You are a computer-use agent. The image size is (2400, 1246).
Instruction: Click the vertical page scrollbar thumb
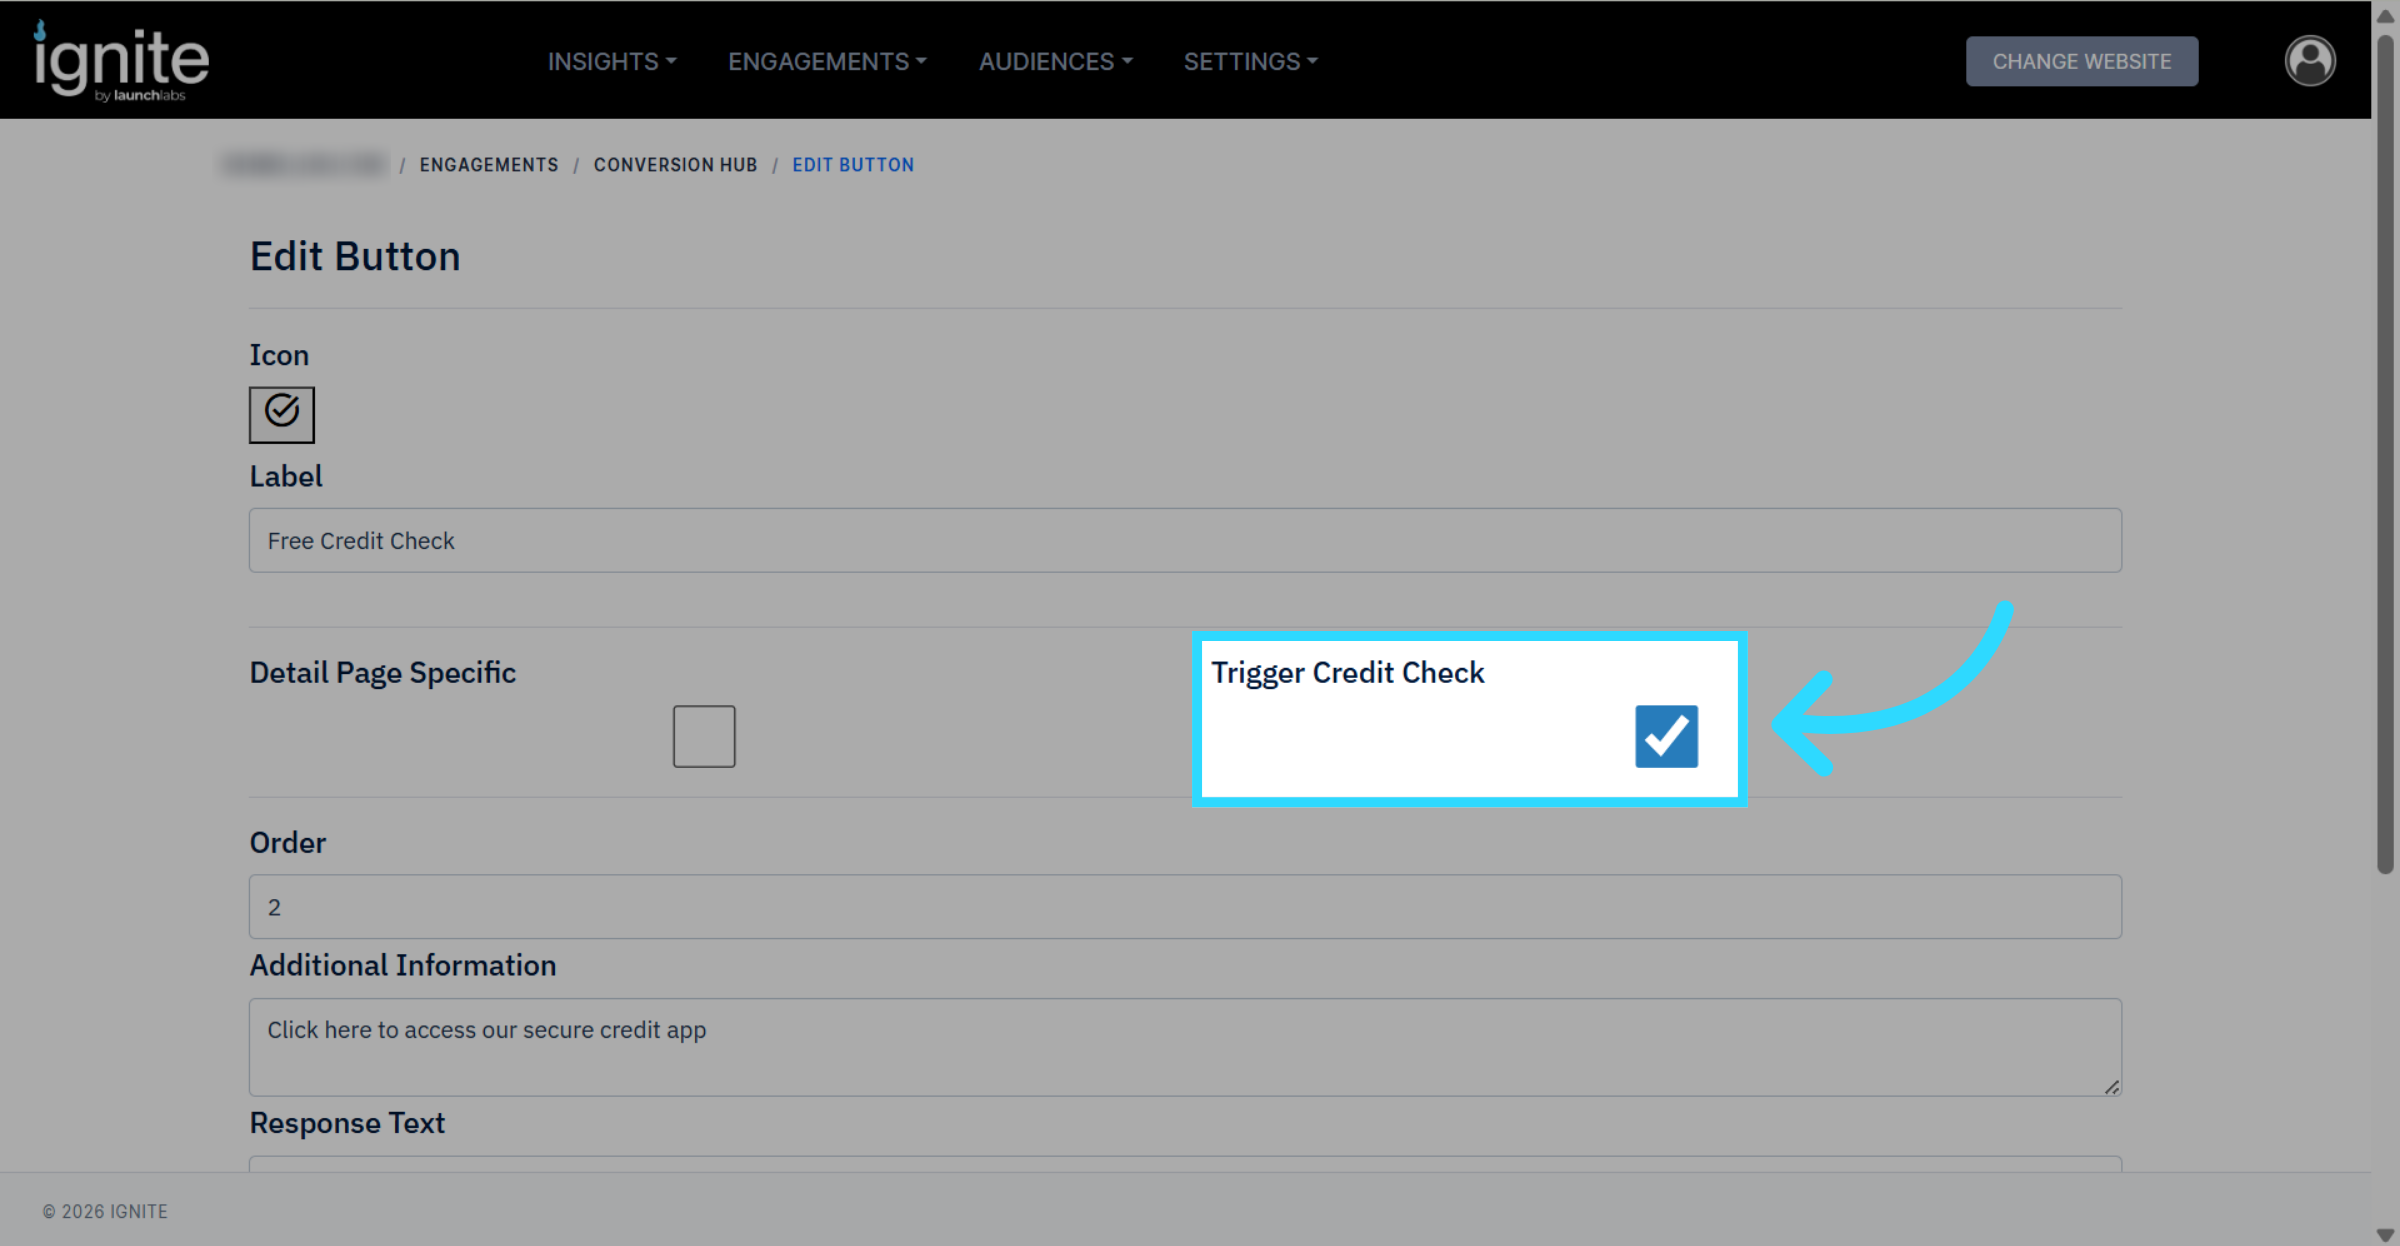pos(2385,450)
